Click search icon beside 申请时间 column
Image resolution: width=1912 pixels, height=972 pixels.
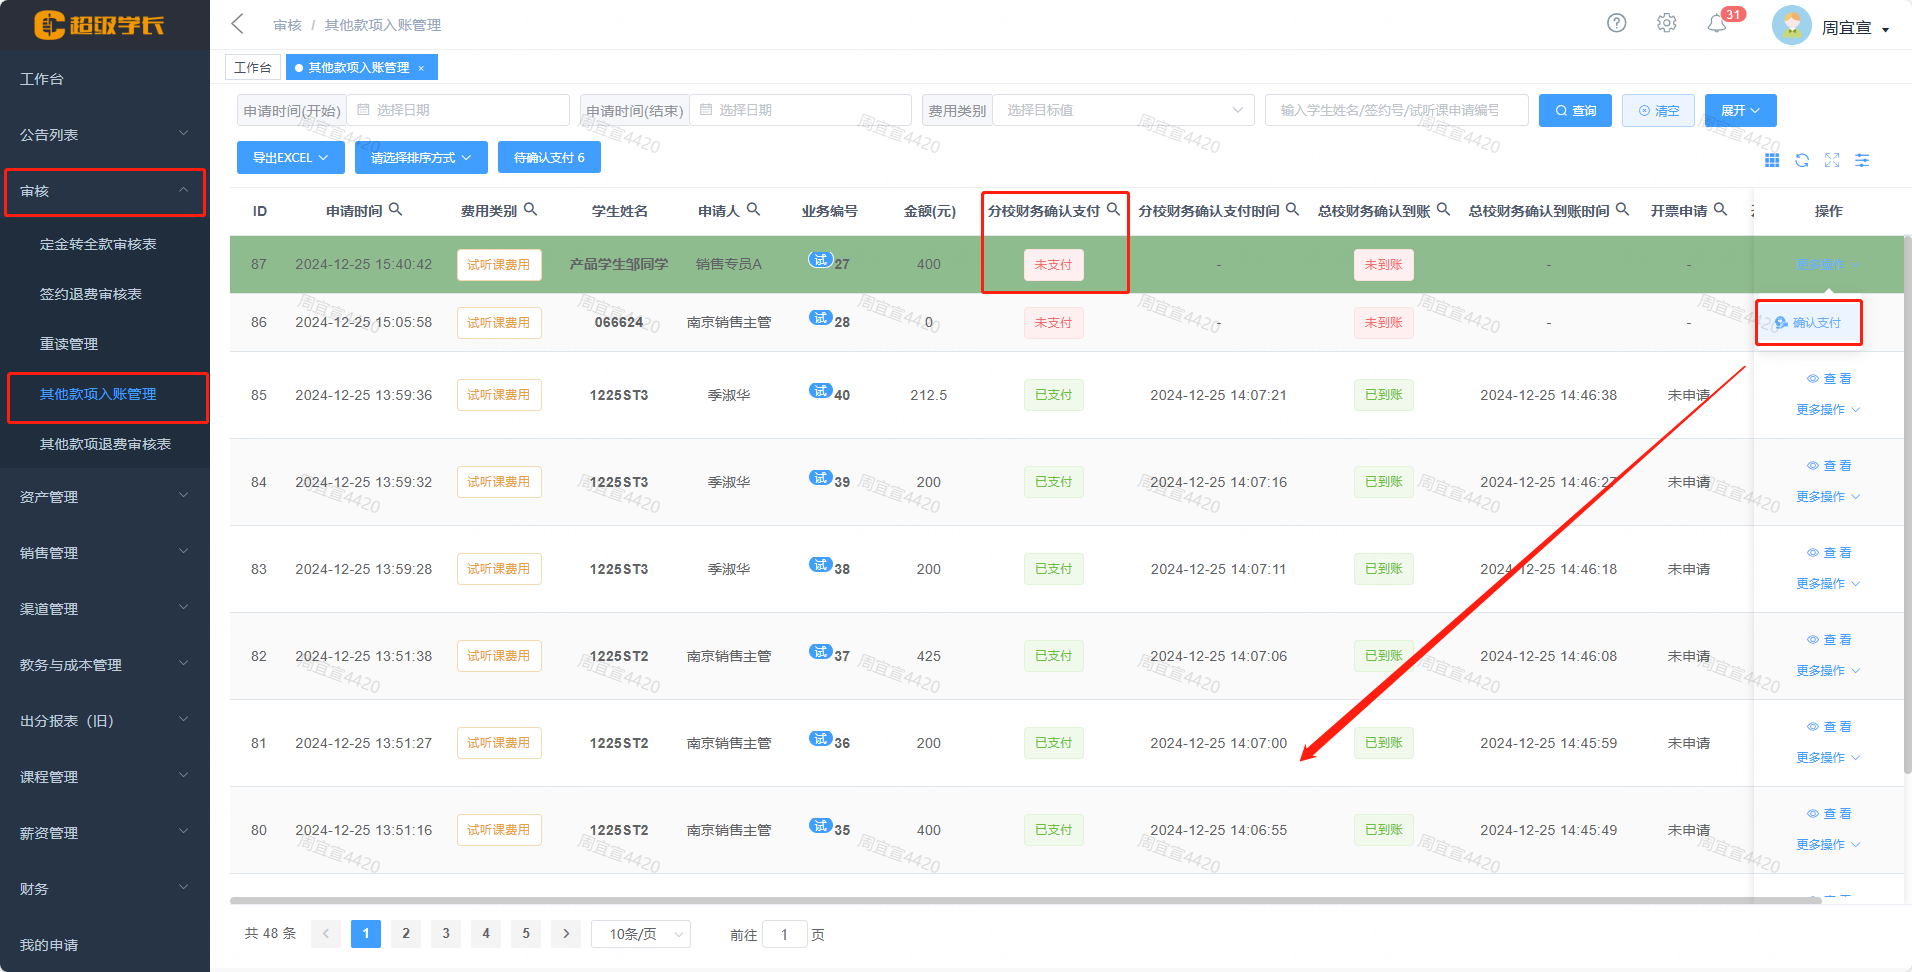pos(395,209)
